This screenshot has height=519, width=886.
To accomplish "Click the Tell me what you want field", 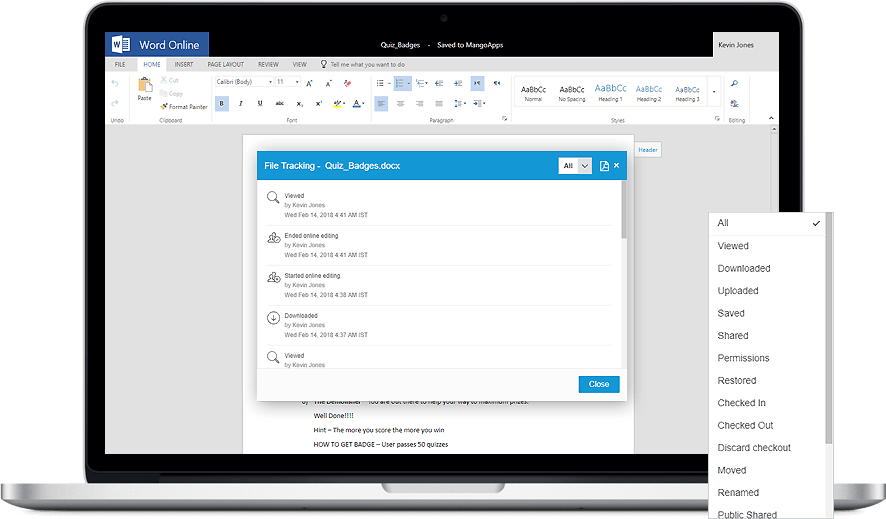I will point(367,64).
